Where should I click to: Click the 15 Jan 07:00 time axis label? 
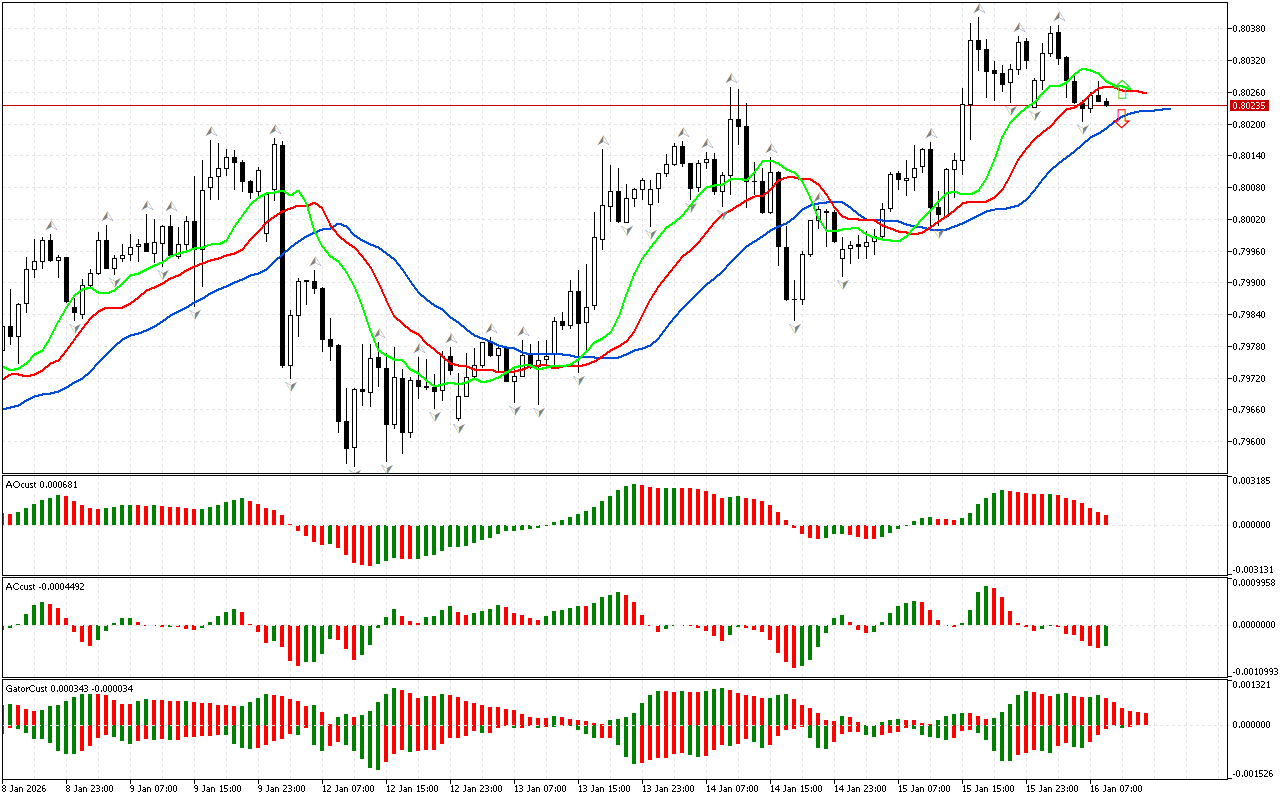(x=923, y=788)
